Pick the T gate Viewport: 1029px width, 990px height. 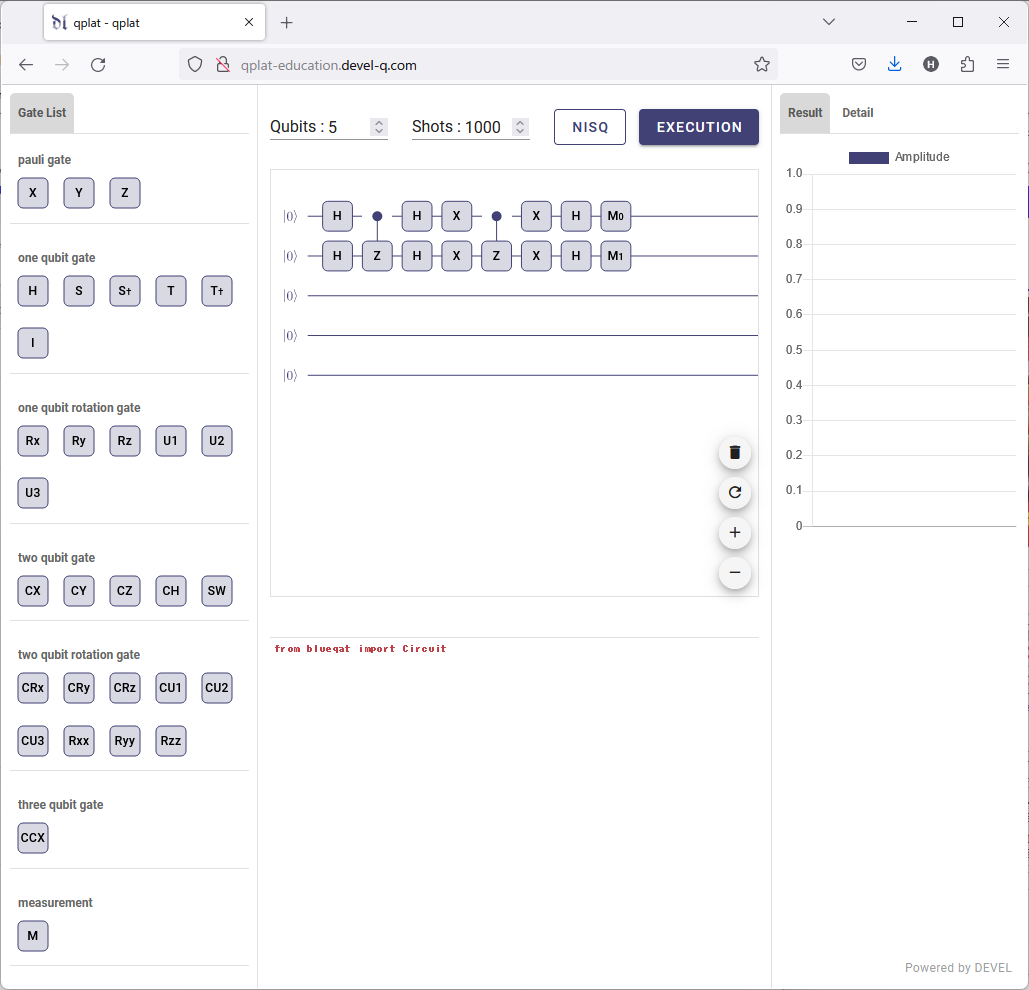point(171,291)
